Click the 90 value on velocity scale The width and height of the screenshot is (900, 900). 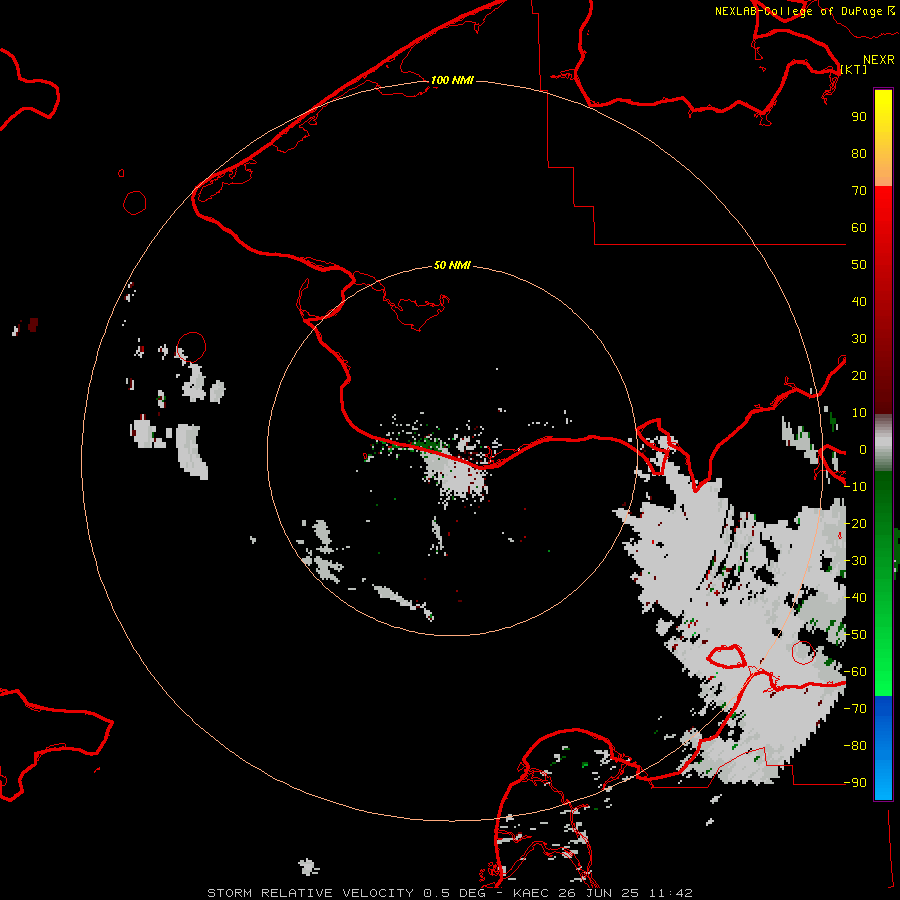tap(859, 117)
